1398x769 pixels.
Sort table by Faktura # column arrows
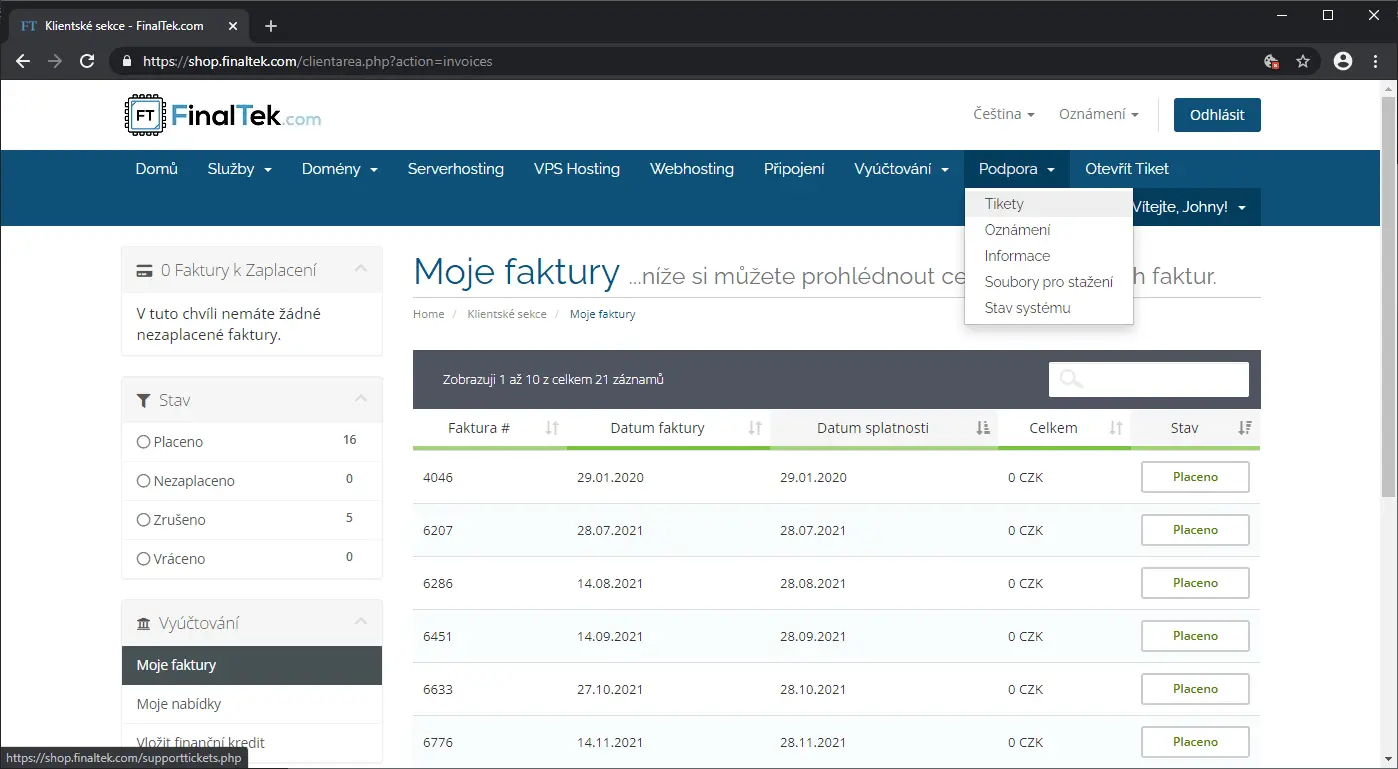click(552, 428)
